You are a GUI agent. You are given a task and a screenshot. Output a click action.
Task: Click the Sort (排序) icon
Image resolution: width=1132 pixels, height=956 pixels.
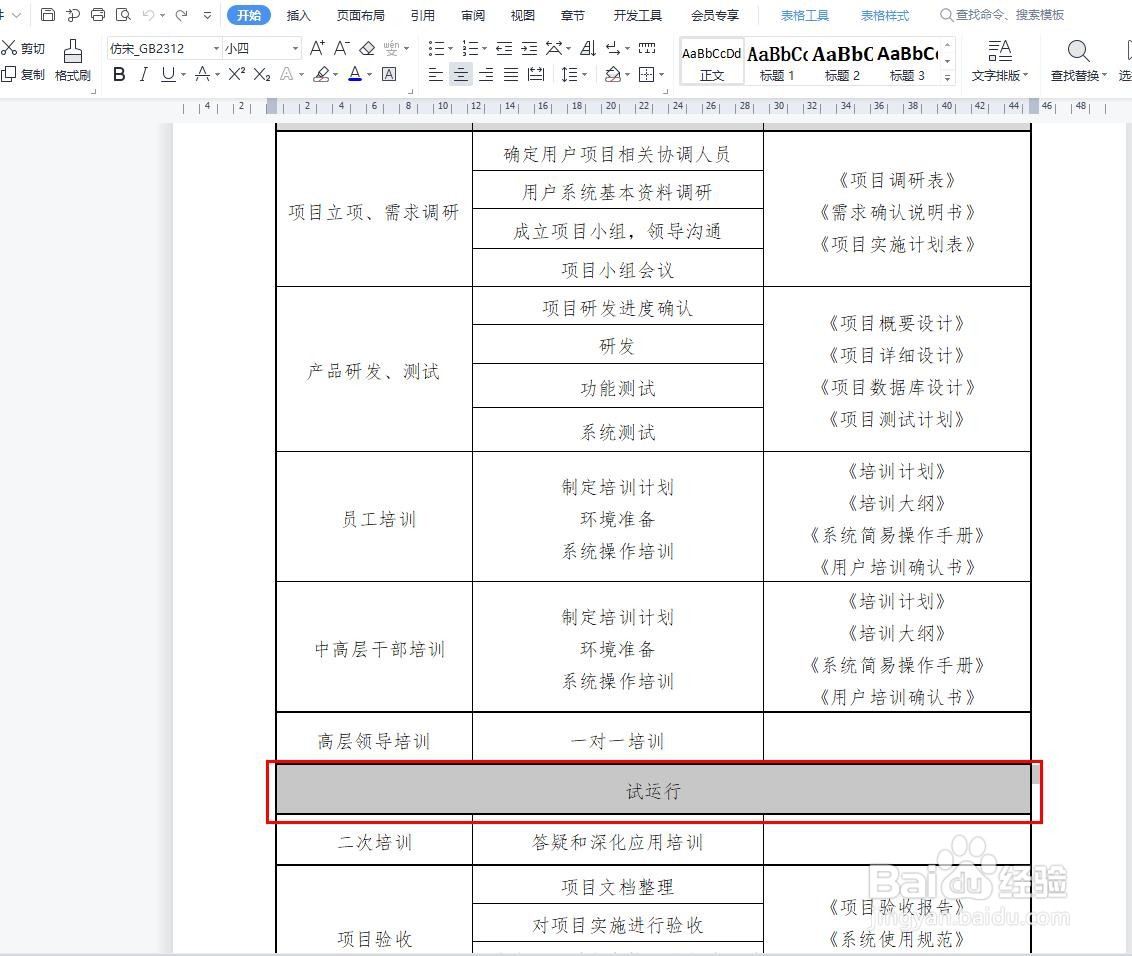point(588,48)
